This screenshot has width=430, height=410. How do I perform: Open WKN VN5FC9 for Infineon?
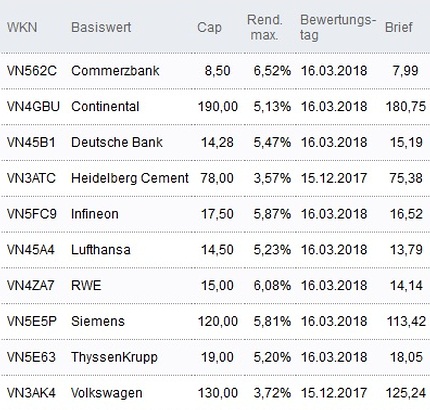point(32,214)
